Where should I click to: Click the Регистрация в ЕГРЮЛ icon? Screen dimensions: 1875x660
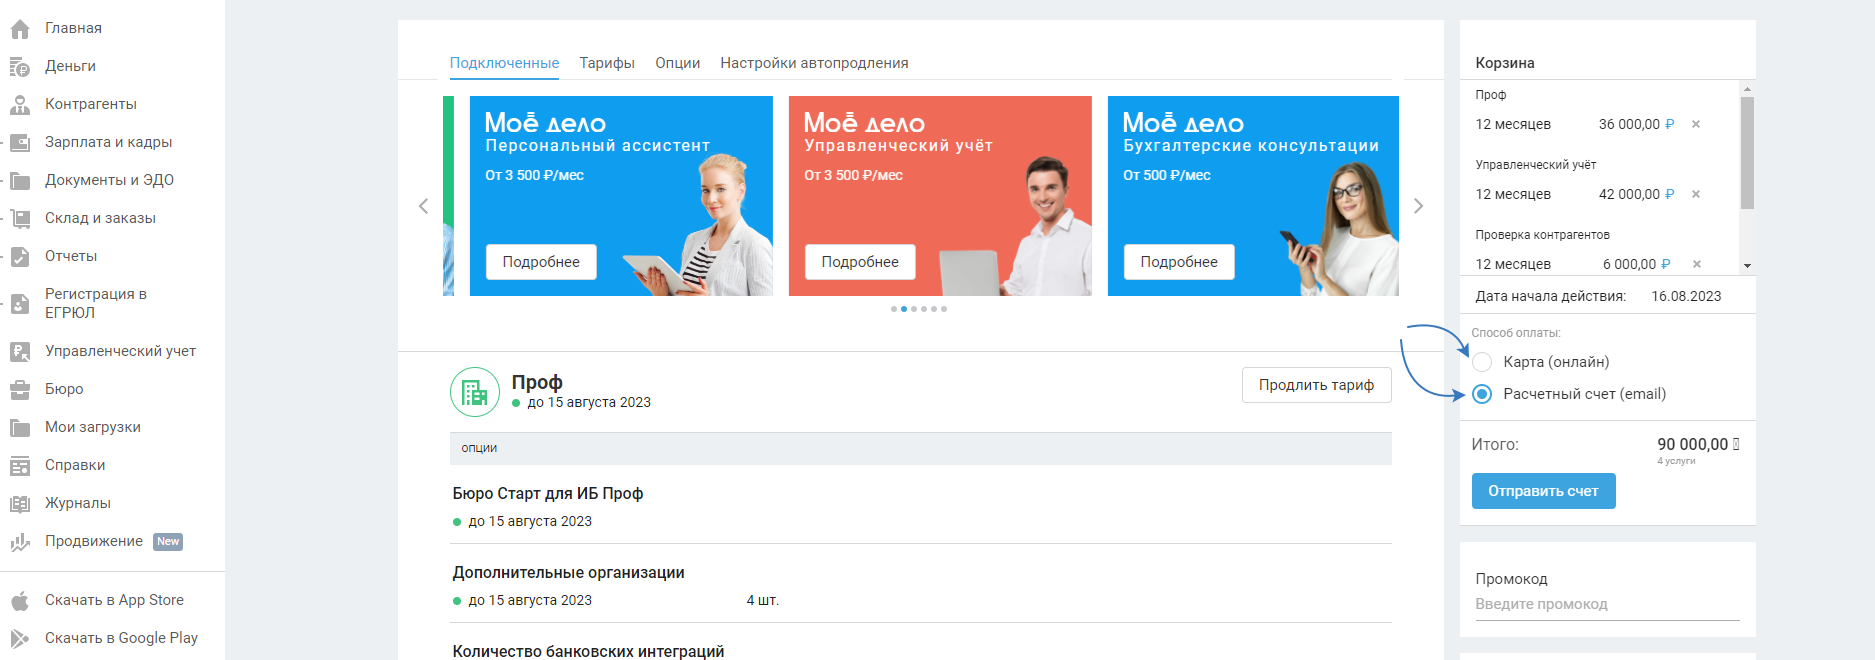[20, 304]
